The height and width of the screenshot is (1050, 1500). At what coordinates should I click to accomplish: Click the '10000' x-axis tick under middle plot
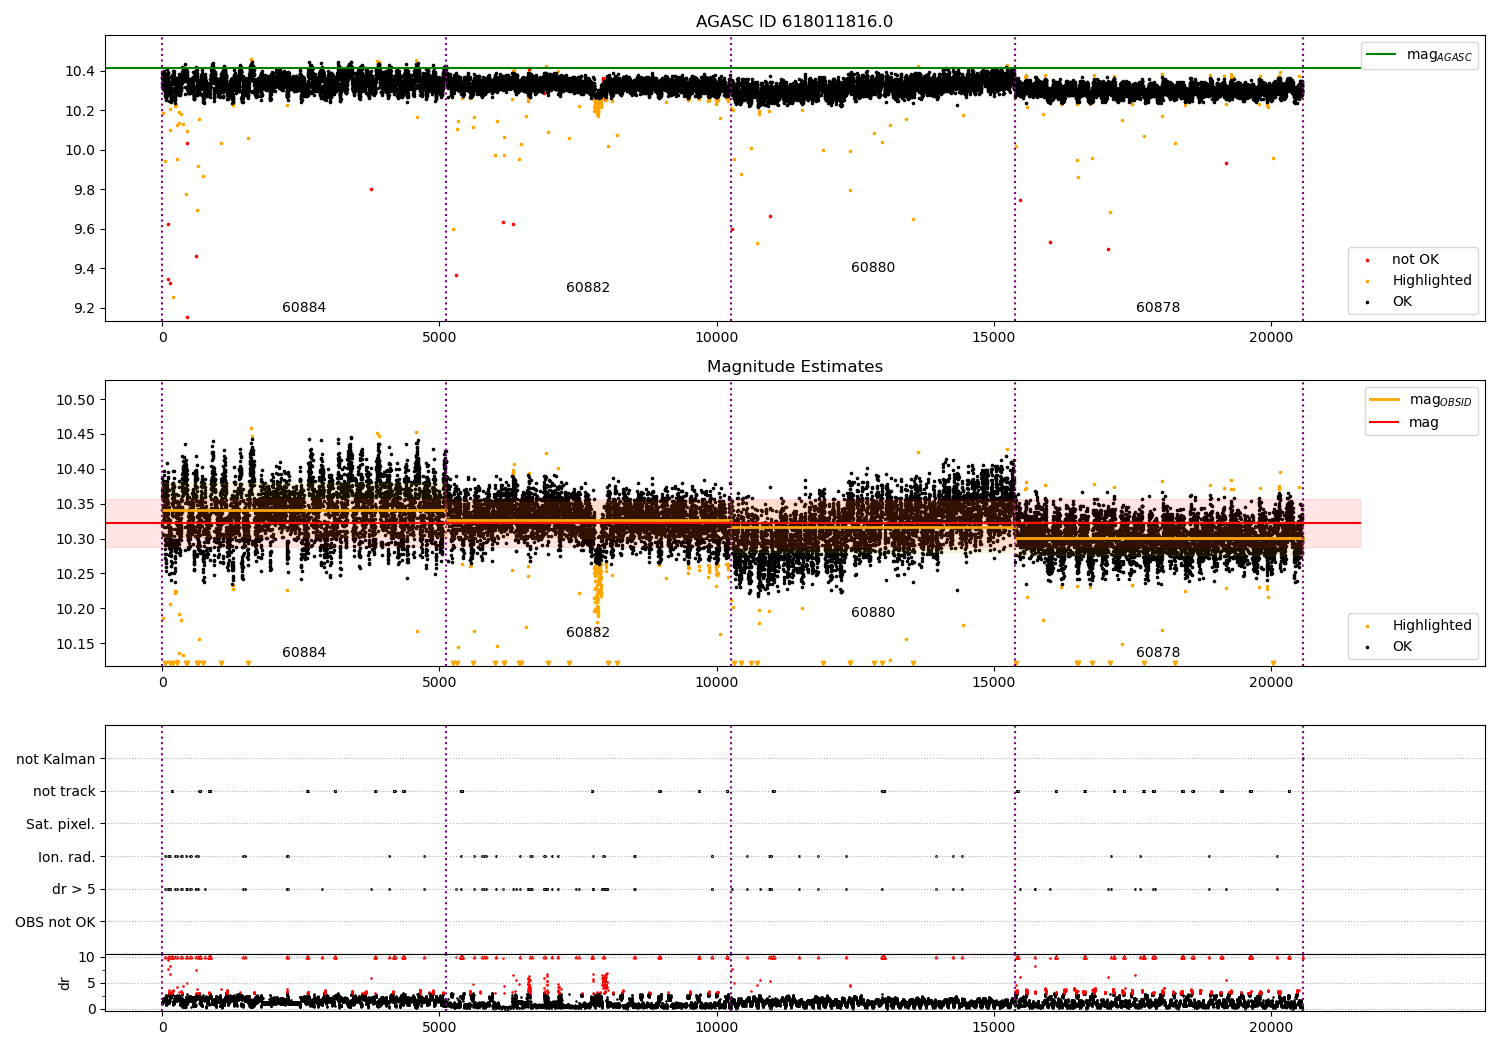pyautogui.click(x=717, y=684)
